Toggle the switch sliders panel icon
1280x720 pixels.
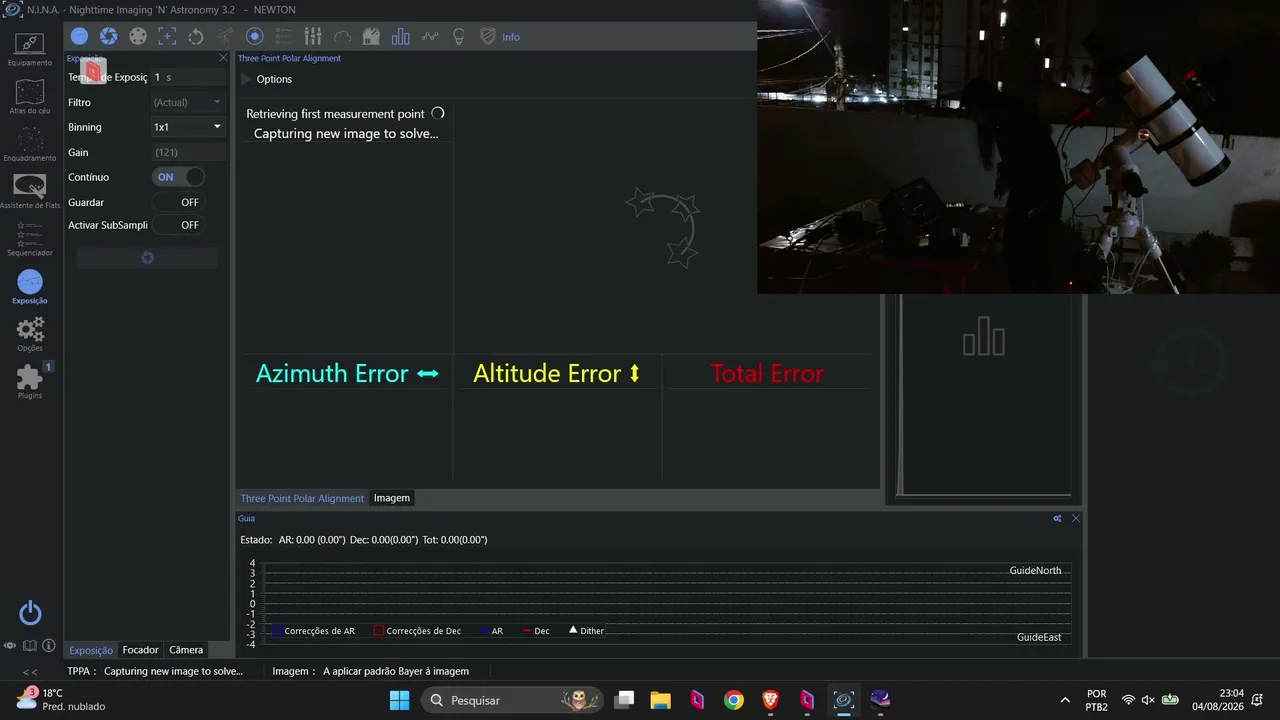[313, 36]
